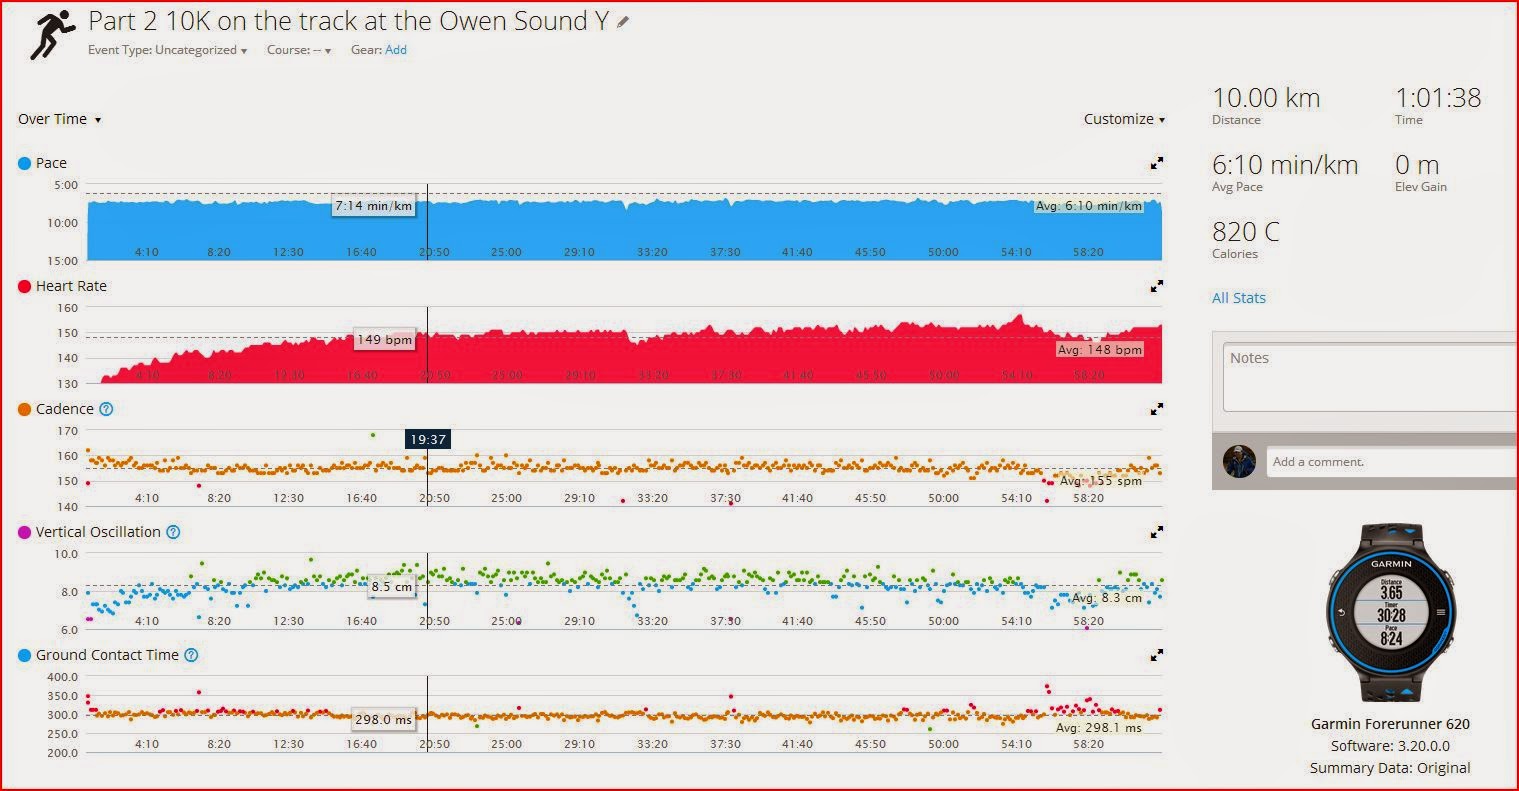
Task: Open Vertical Oscillation help icon
Action: (x=173, y=532)
